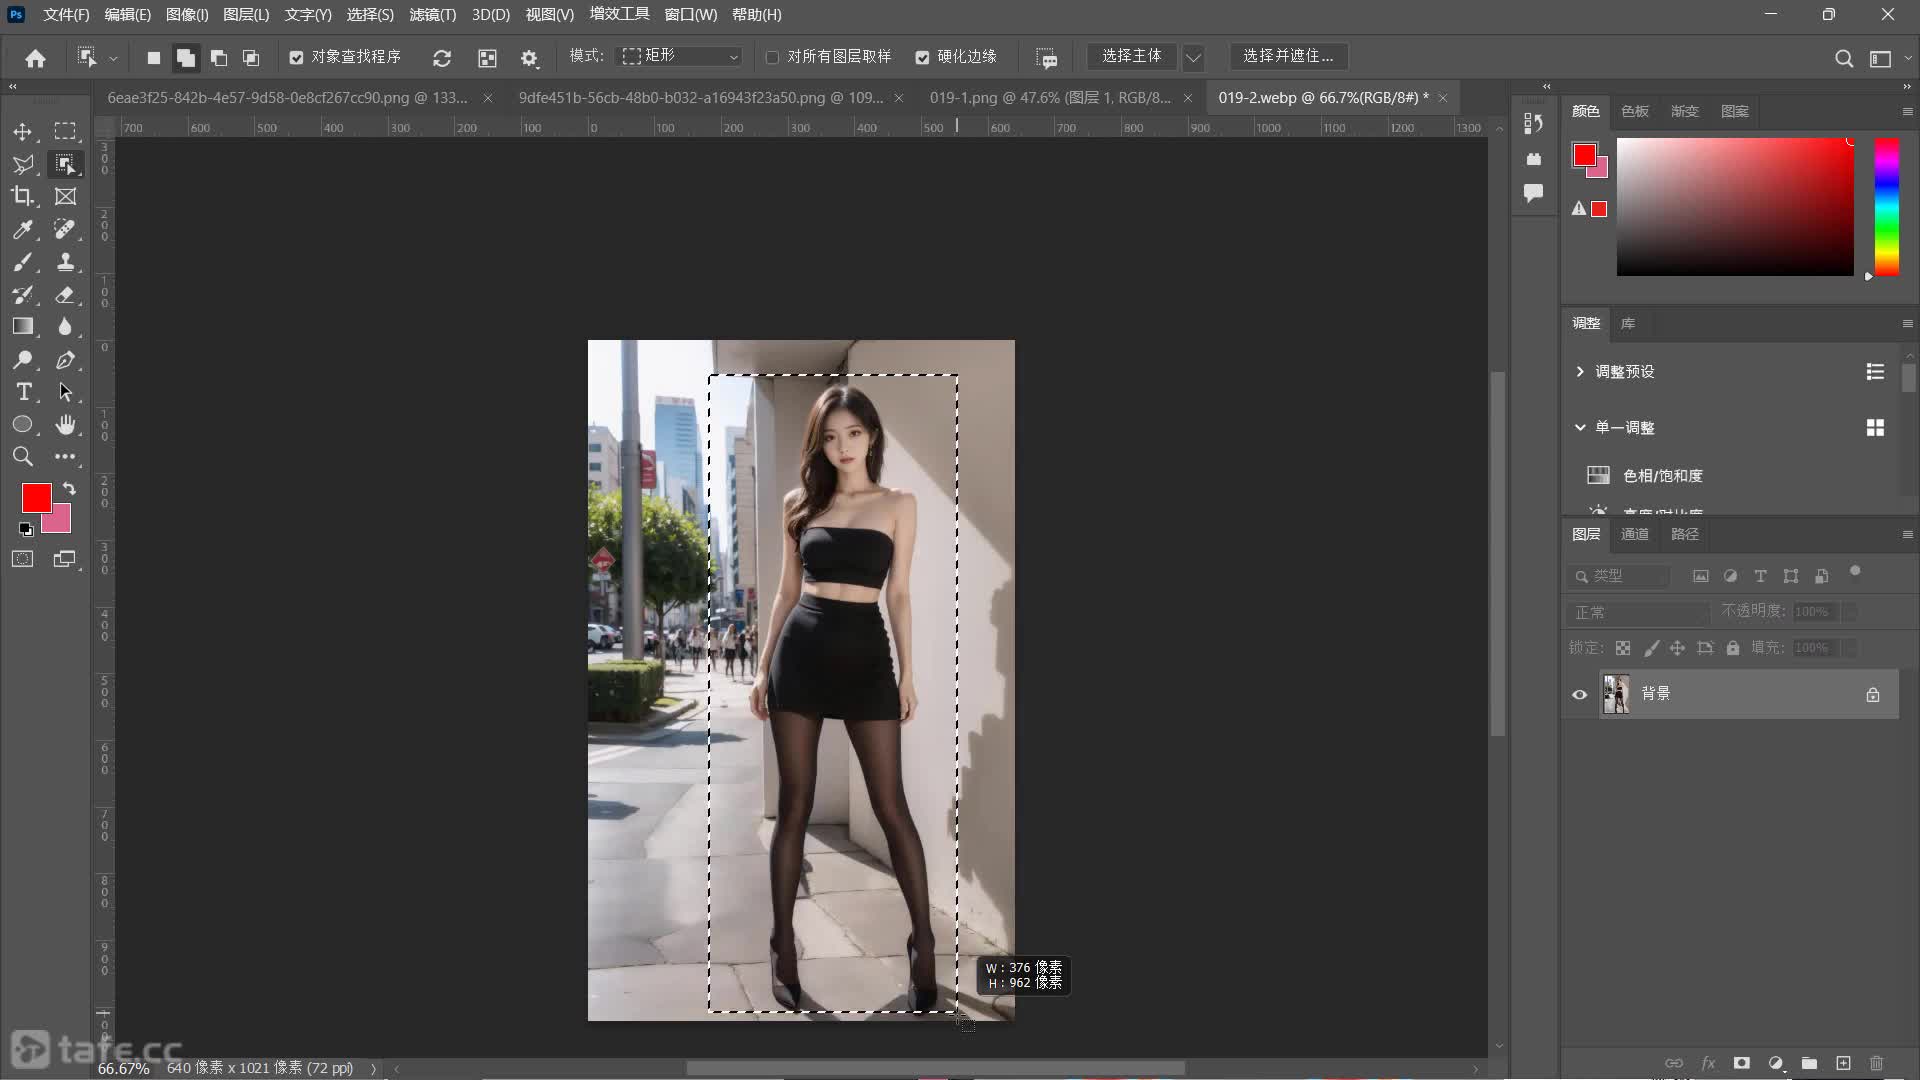Select the Rectangular Marquee tool
This screenshot has width=1920, height=1080.
point(65,132)
